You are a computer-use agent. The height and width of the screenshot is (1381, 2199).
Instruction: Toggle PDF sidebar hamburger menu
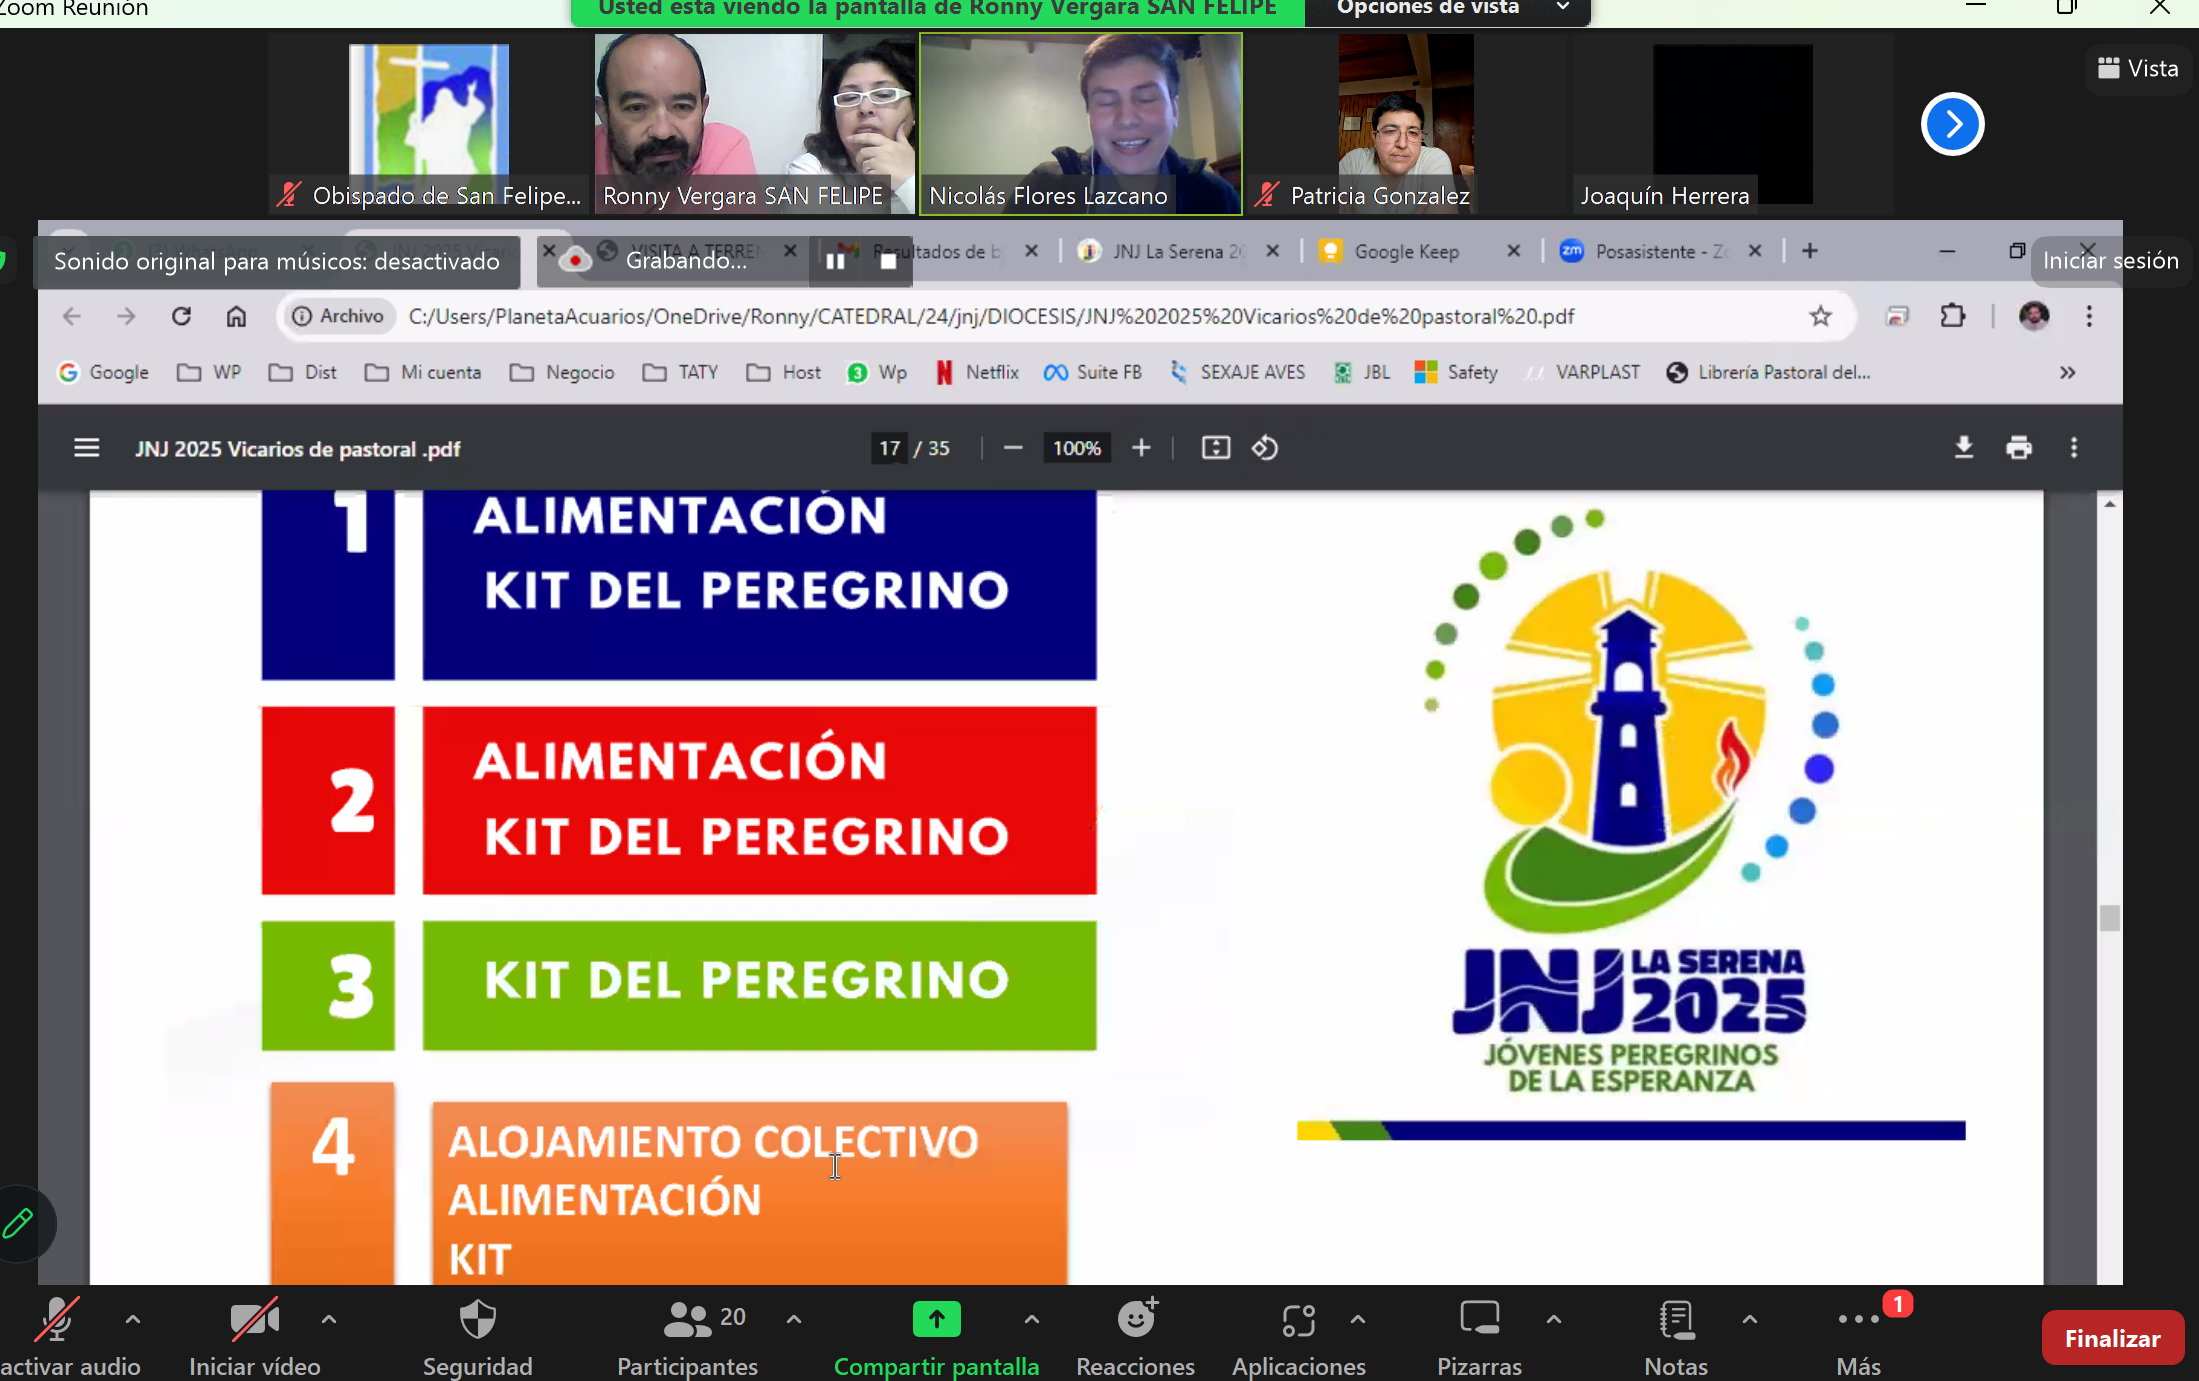[87, 448]
